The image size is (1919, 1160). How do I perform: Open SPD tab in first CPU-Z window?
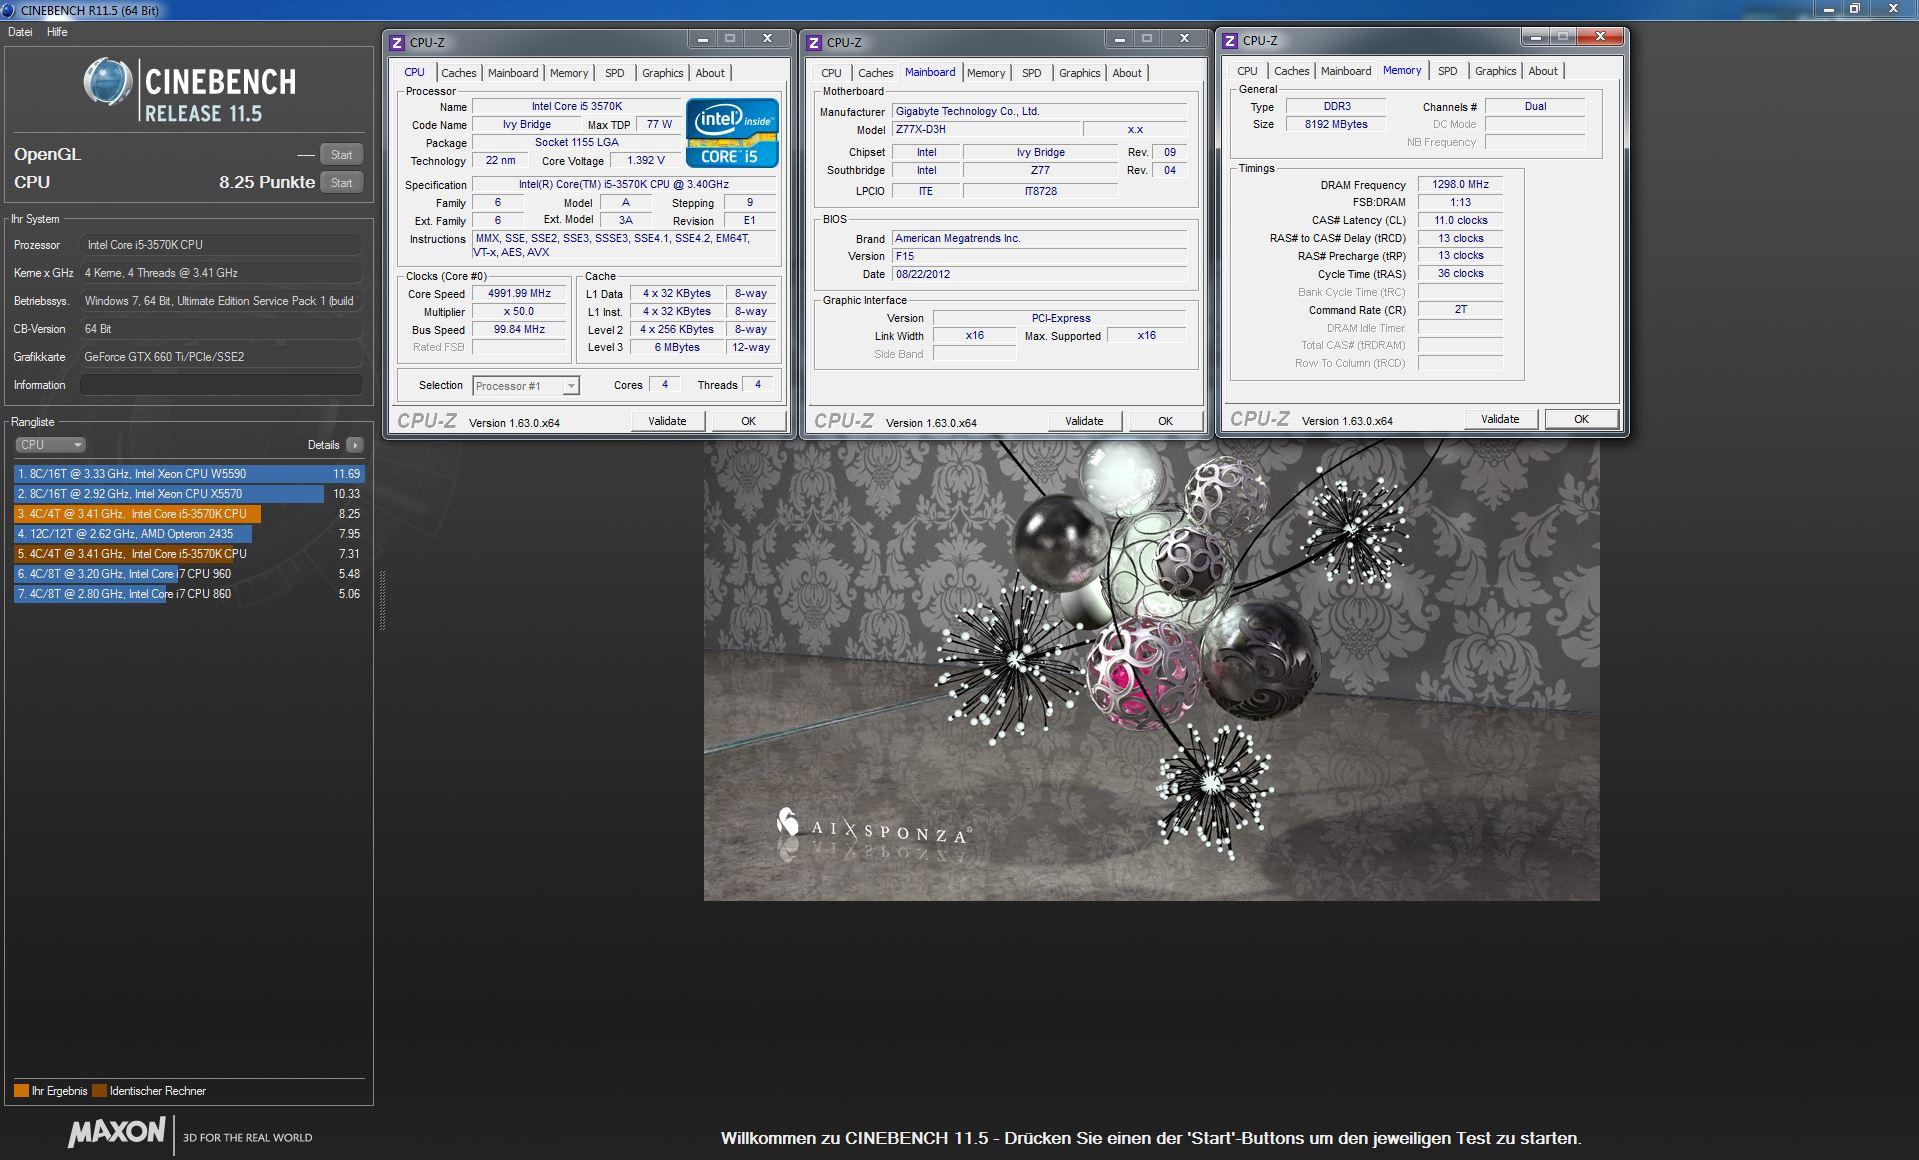[615, 73]
